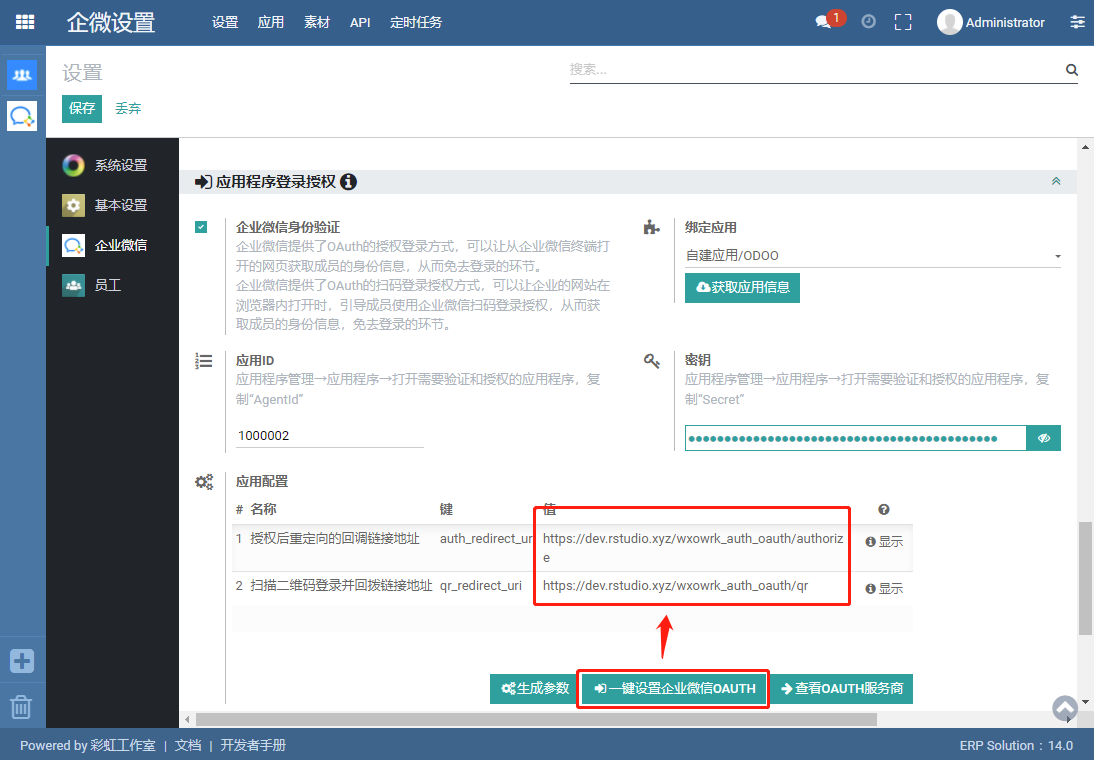
Task: Click the vertical scrollbar thumb
Action: 1085,578
